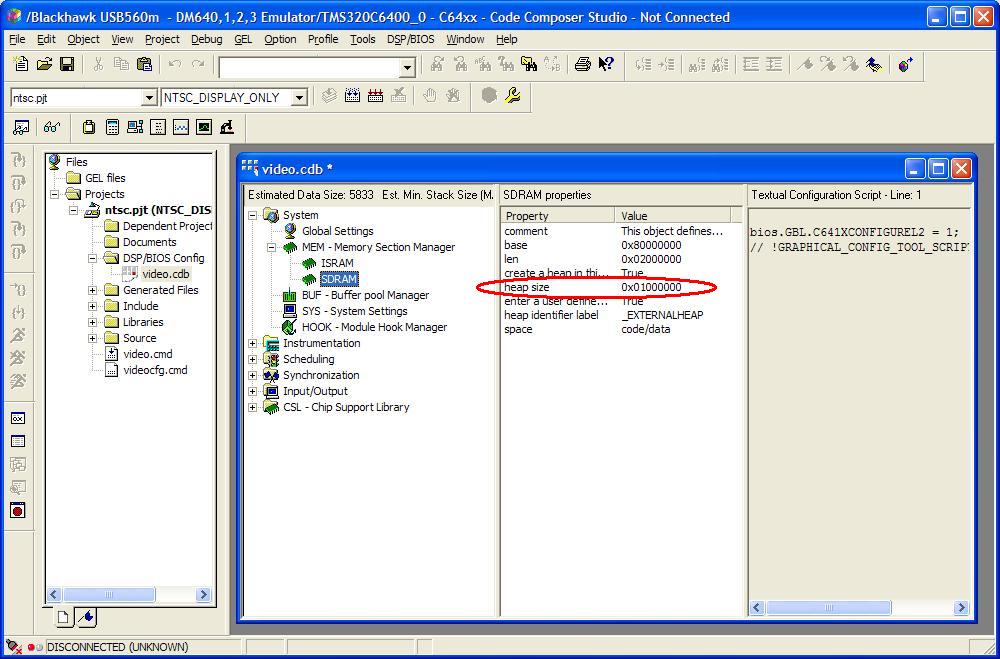Open the Profile menu
The width and height of the screenshot is (1000, 659).
point(323,39)
